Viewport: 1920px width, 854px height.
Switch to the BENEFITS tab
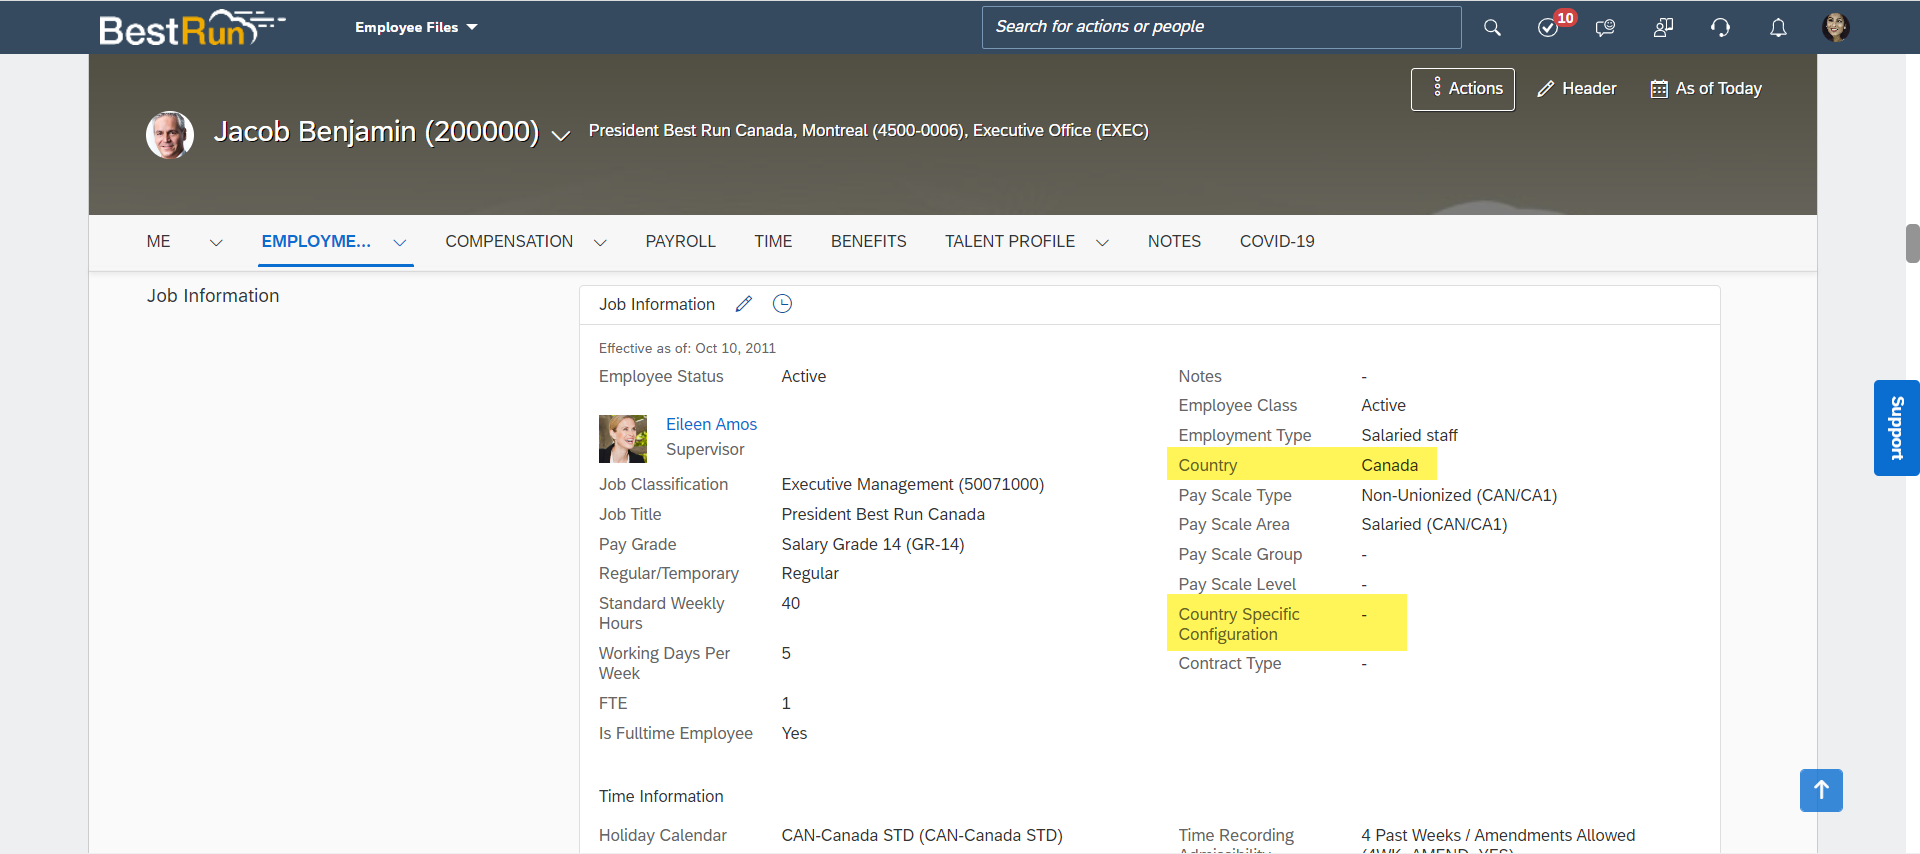(869, 241)
